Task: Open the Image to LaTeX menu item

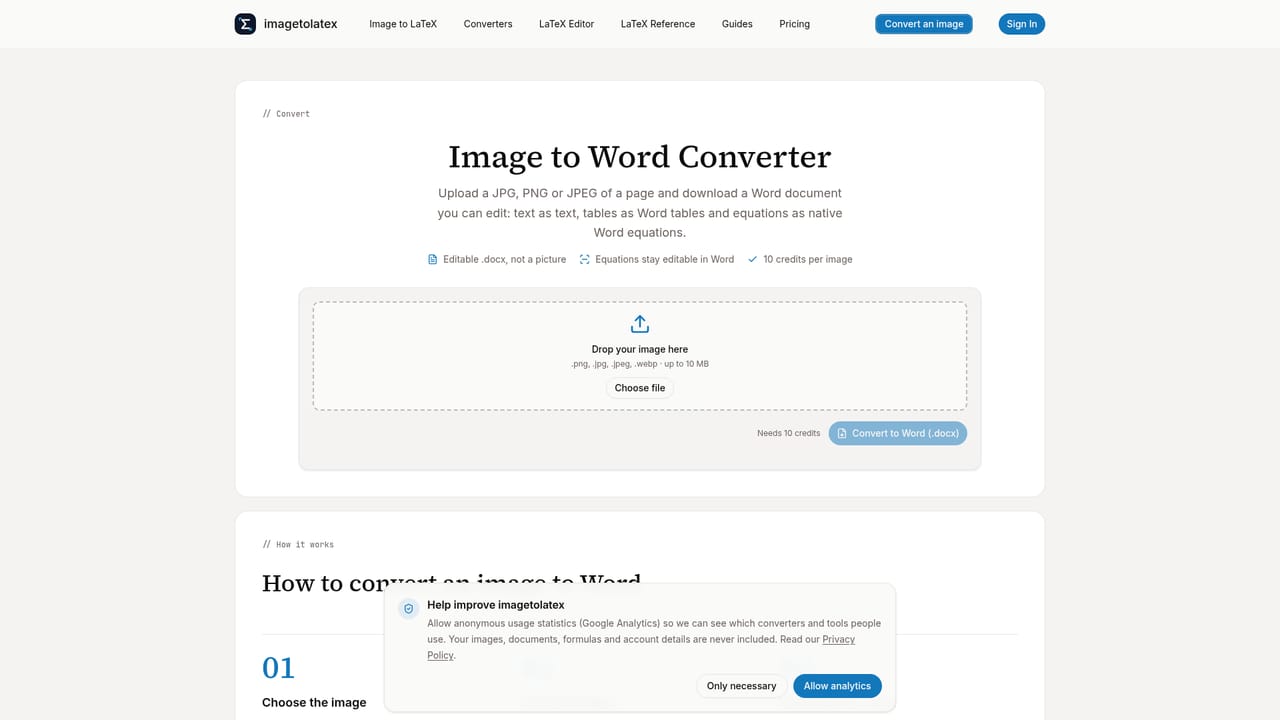Action: 403,24
